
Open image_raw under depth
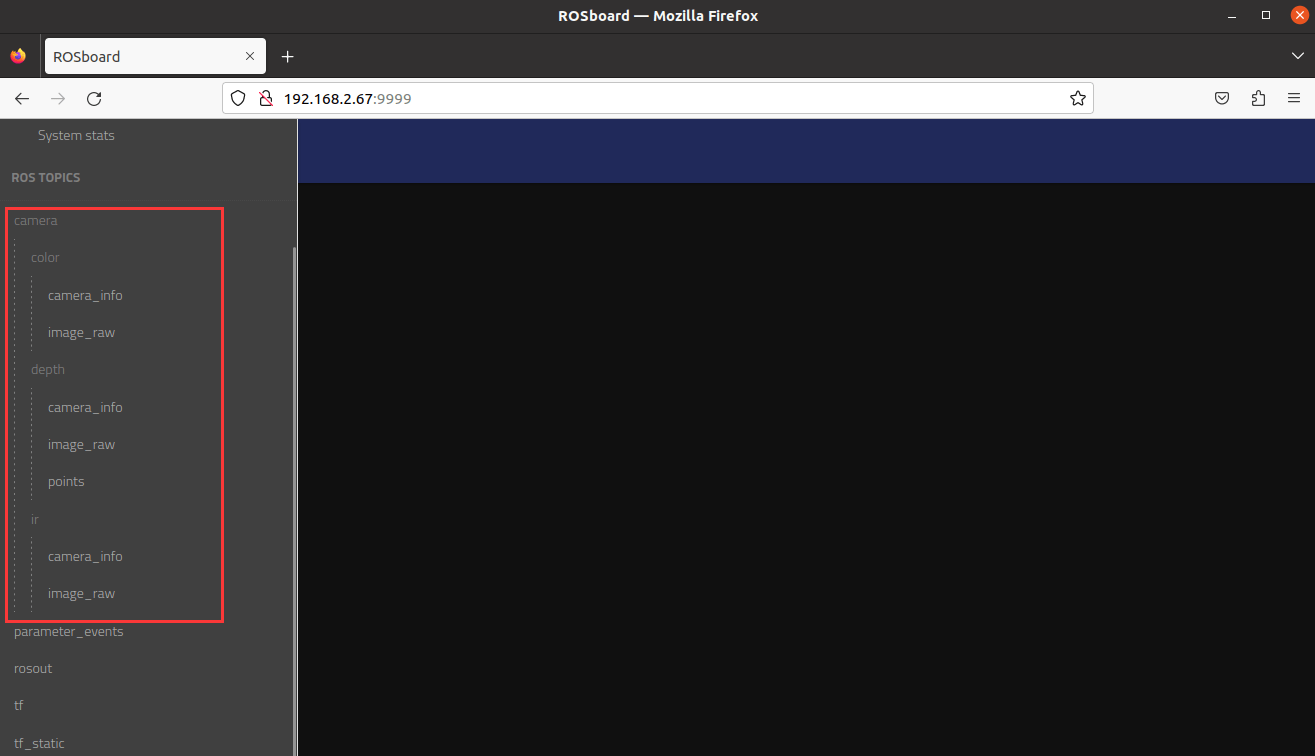pyautogui.click(x=81, y=445)
